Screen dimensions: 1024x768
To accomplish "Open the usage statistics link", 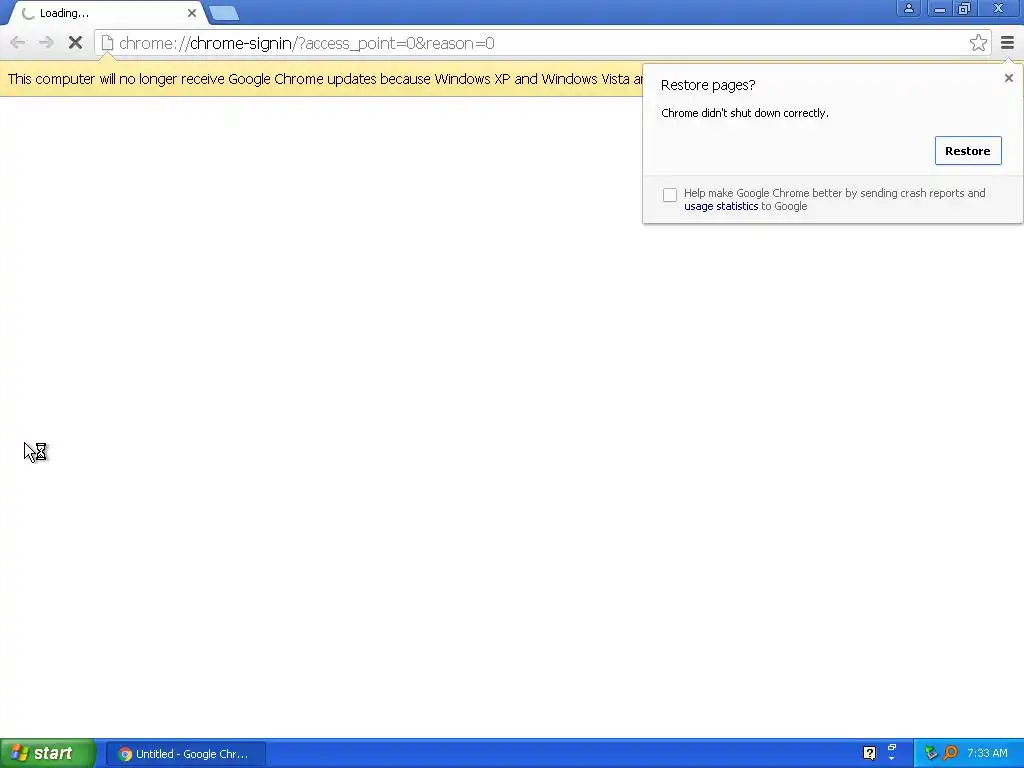I will [x=721, y=206].
